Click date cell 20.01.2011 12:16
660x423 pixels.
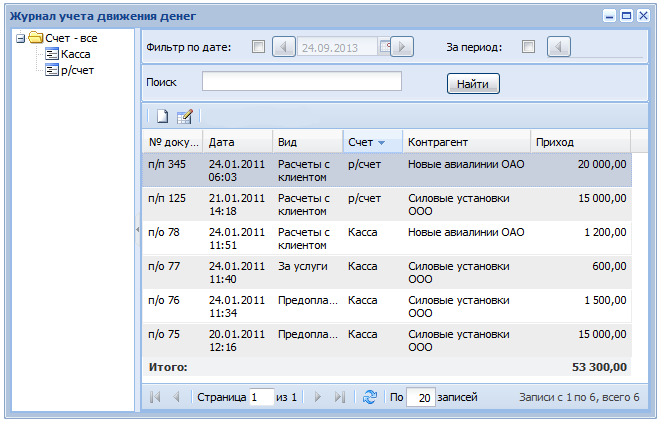(x=237, y=341)
